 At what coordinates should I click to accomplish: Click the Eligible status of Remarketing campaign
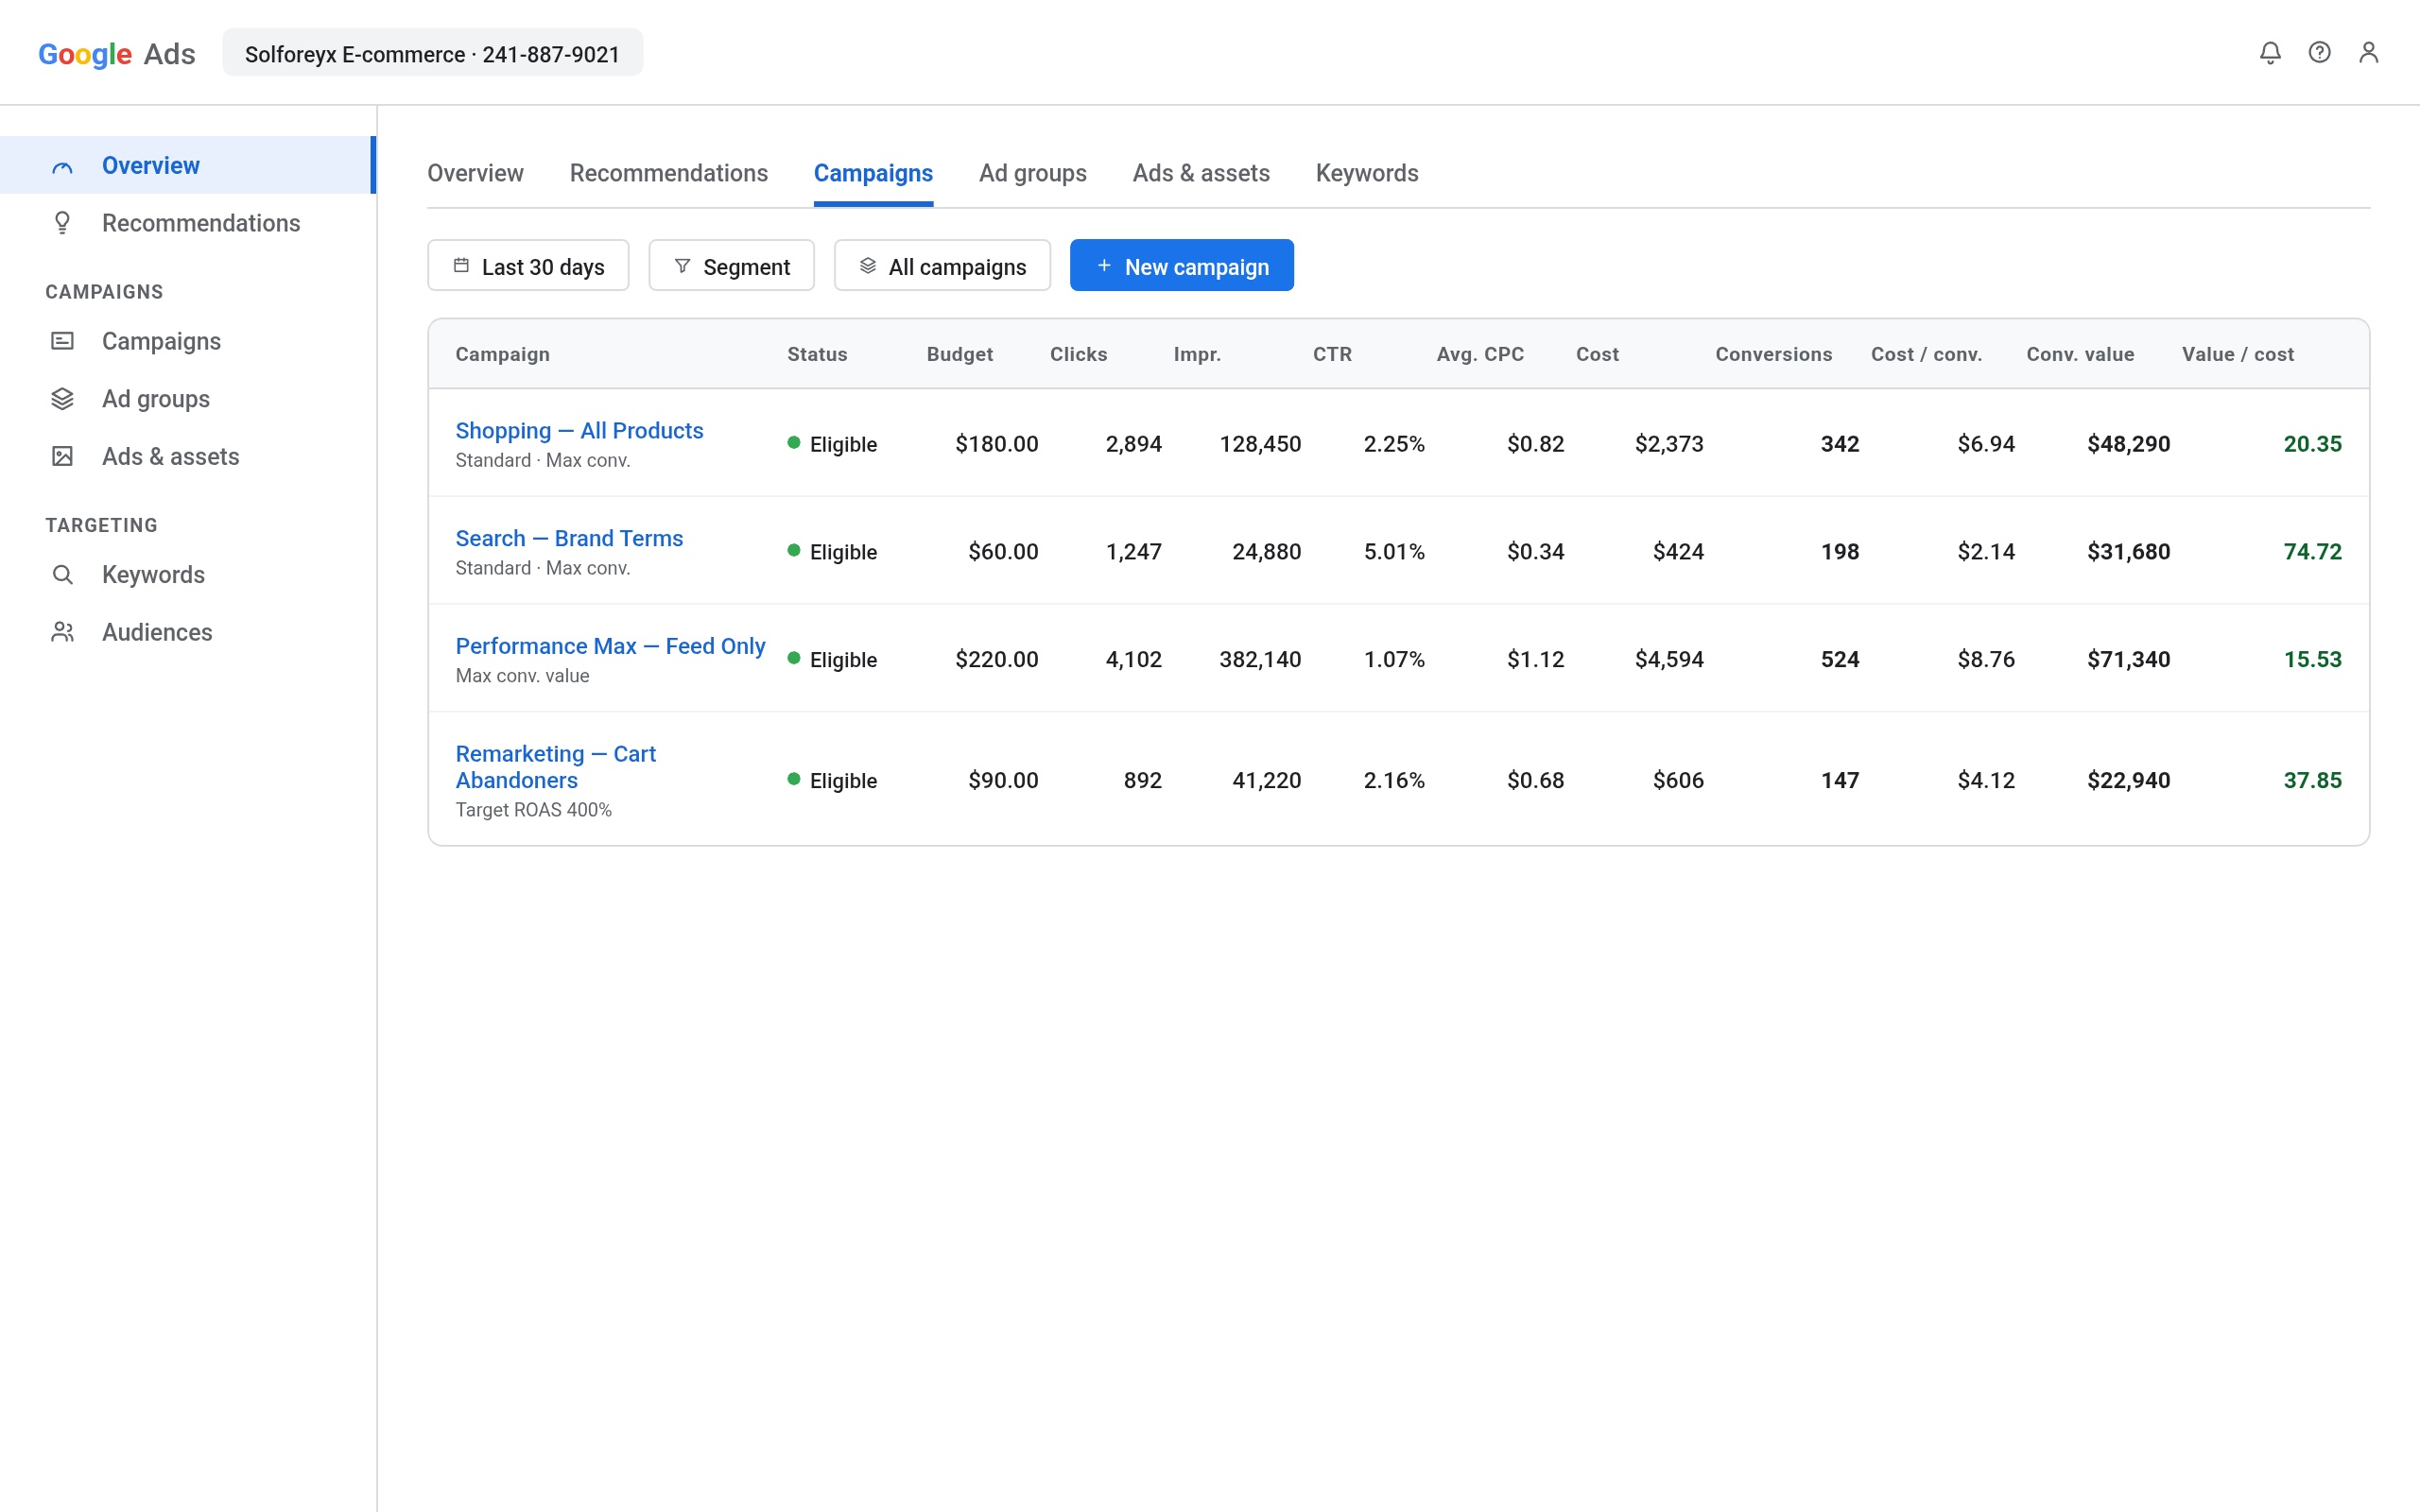(832, 781)
